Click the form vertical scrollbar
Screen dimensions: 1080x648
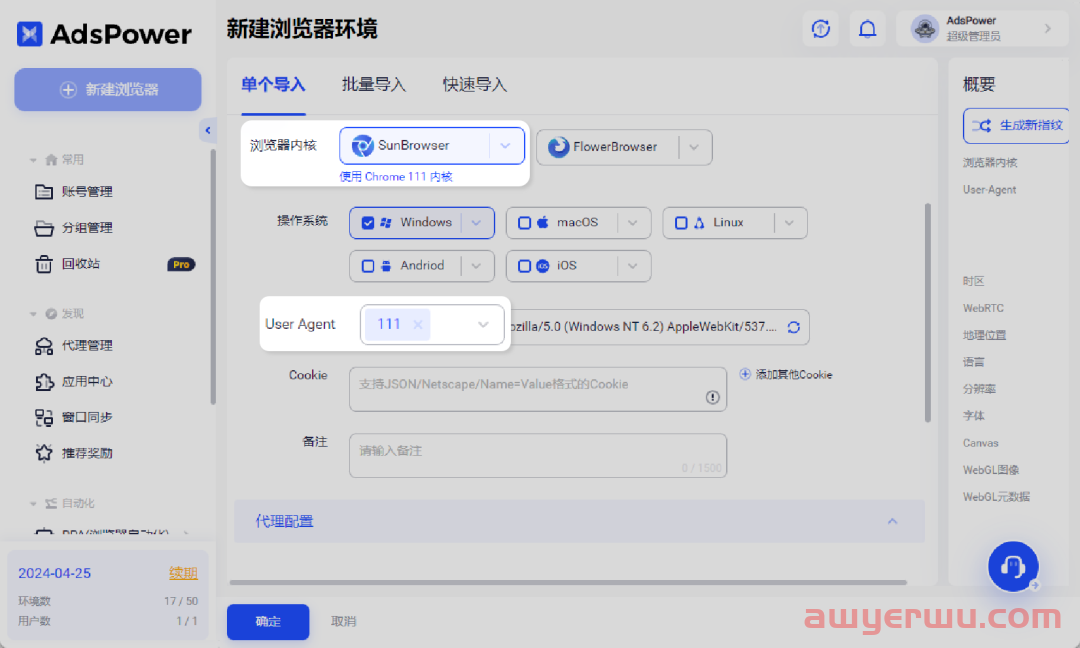tap(928, 312)
